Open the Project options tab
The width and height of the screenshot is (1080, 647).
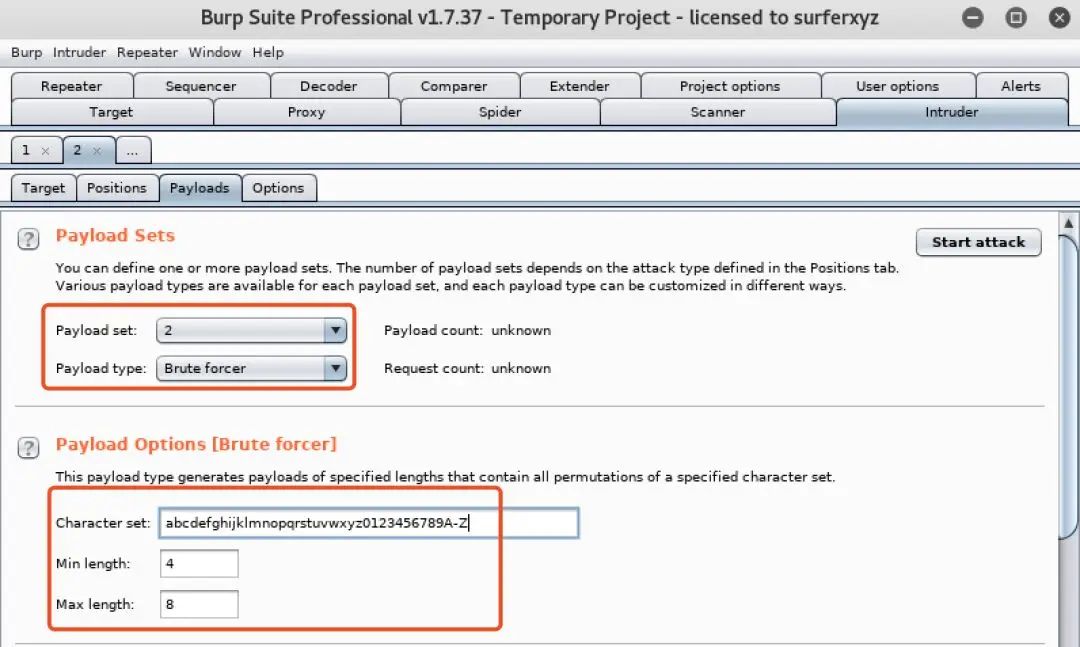[x=730, y=86]
